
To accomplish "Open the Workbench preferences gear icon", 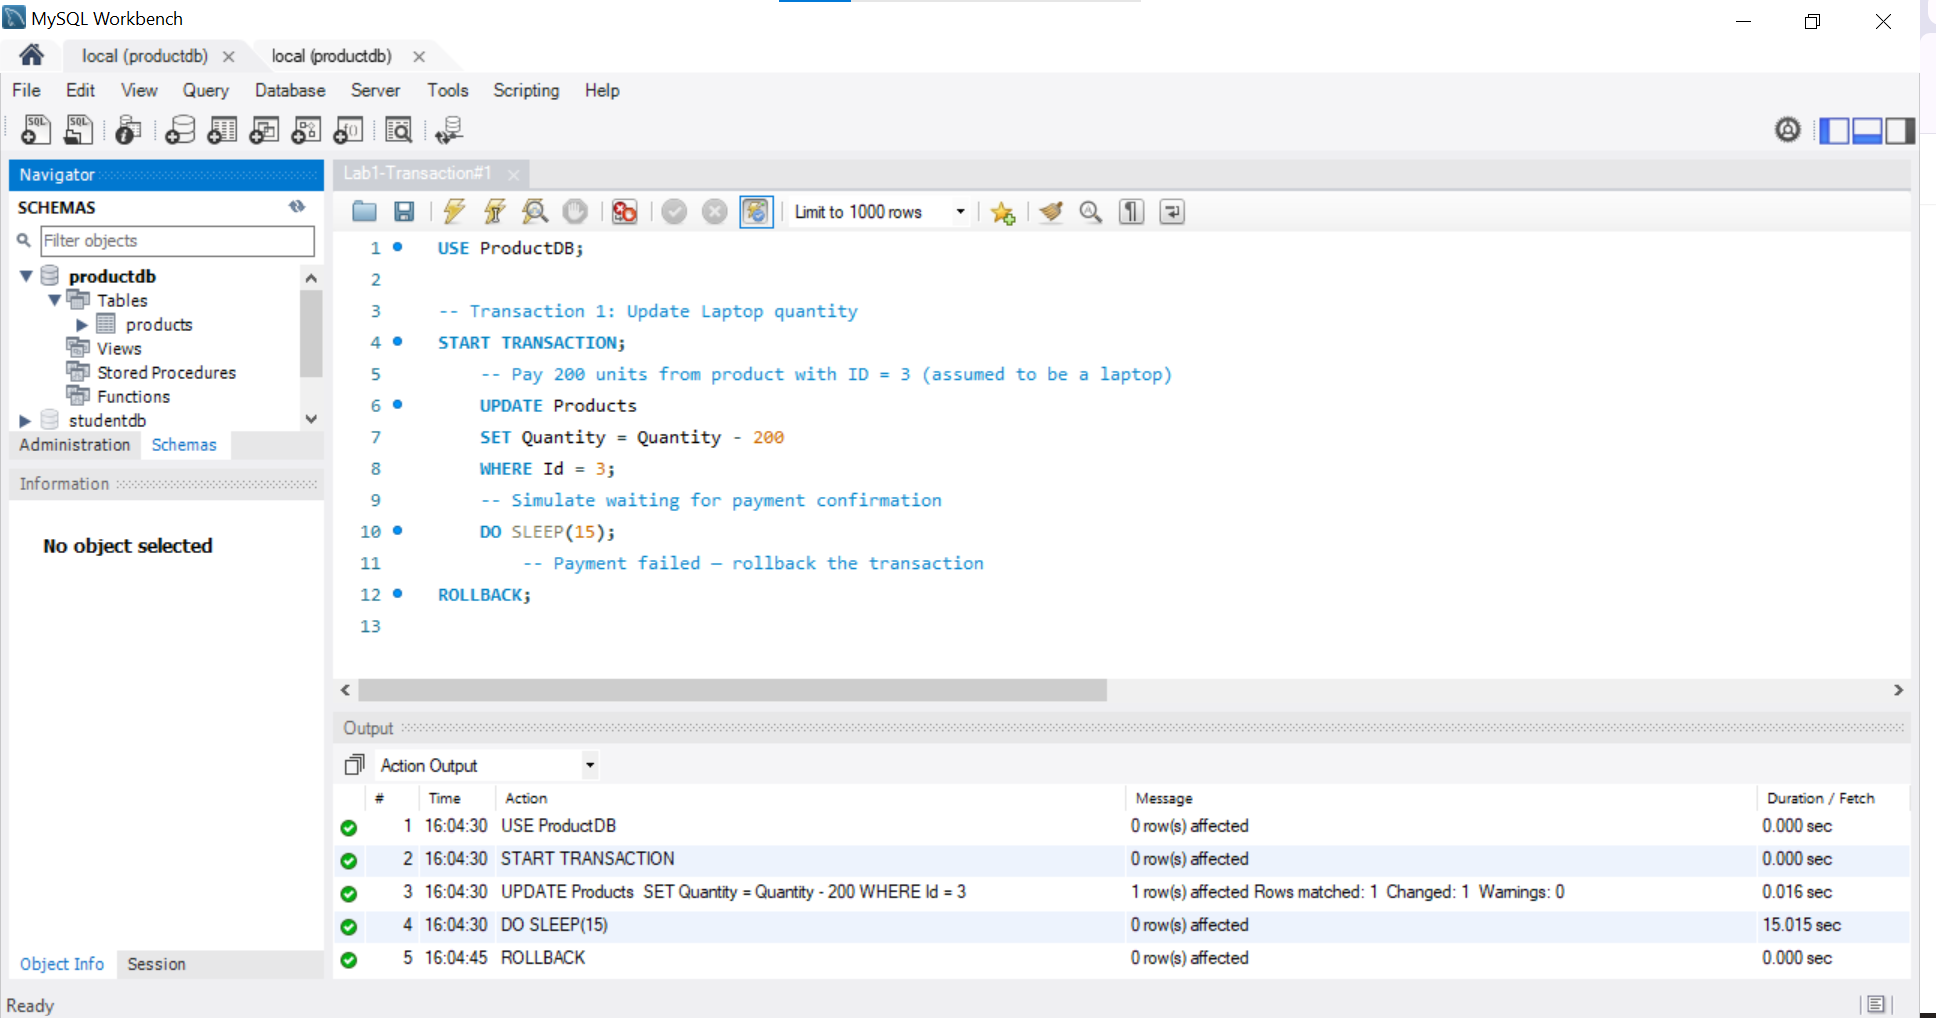I will coord(1788,130).
